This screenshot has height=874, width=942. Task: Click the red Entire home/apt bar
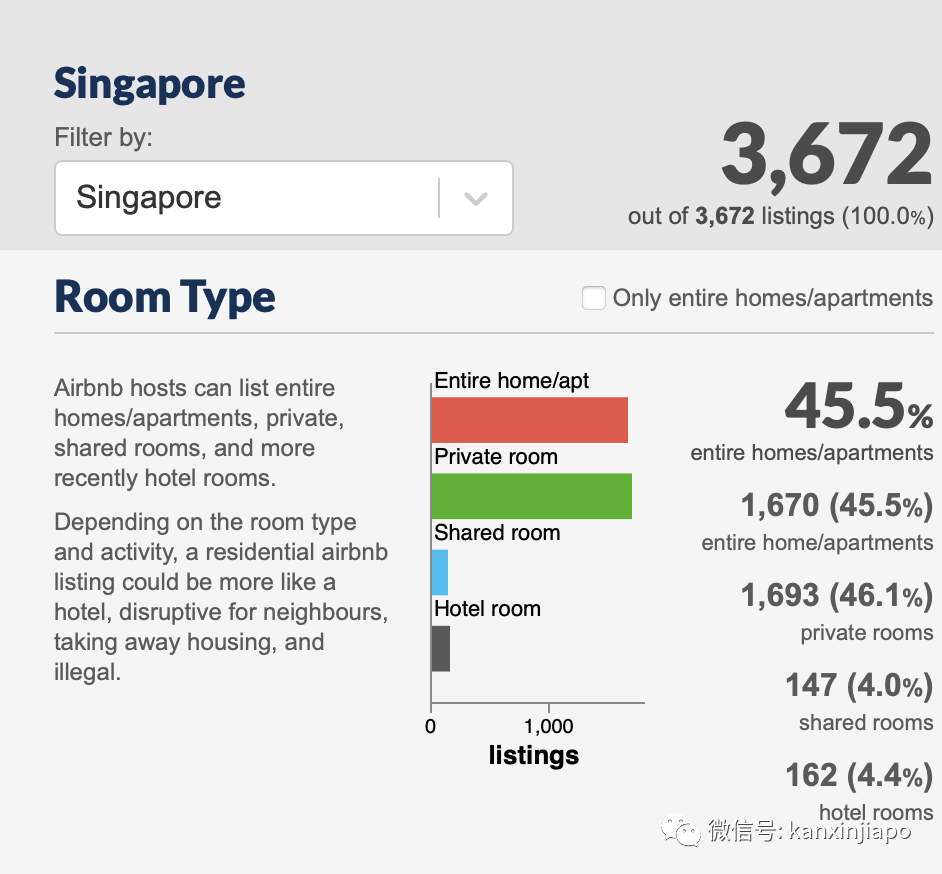[x=529, y=420]
